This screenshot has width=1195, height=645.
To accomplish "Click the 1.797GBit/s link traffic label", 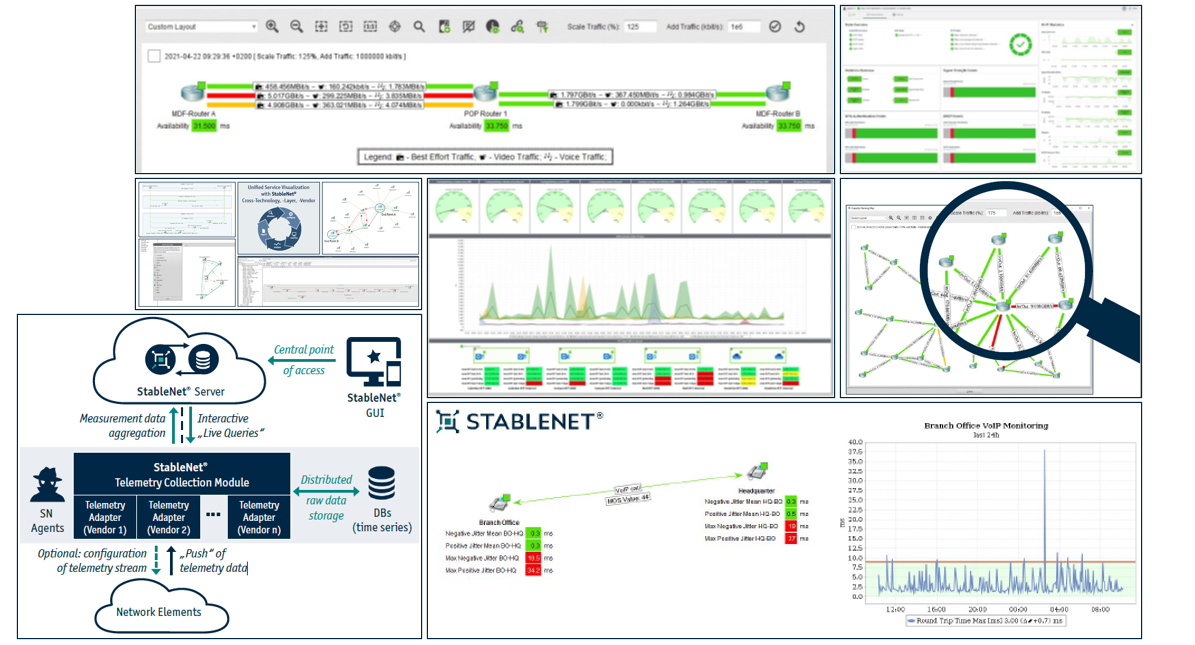I will point(632,95).
